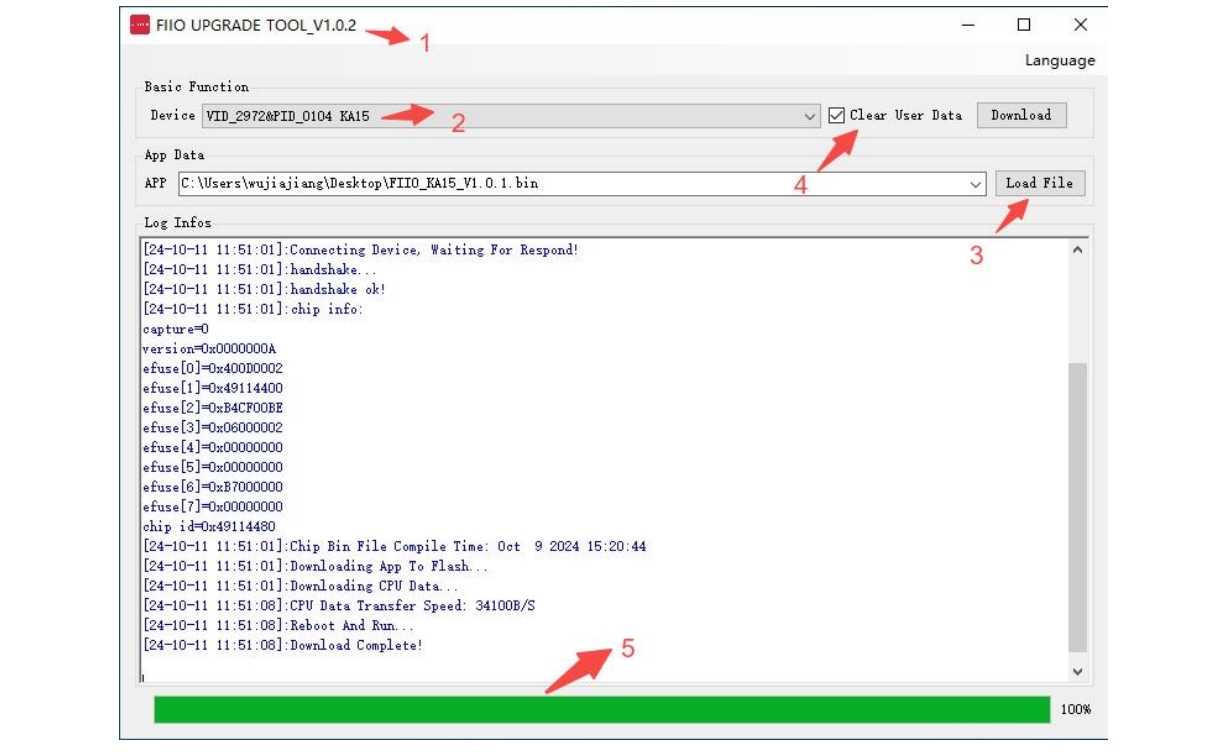Click the APP firmware path input field
Viewport: 1212px width, 756px height.
pyautogui.click(x=570, y=184)
